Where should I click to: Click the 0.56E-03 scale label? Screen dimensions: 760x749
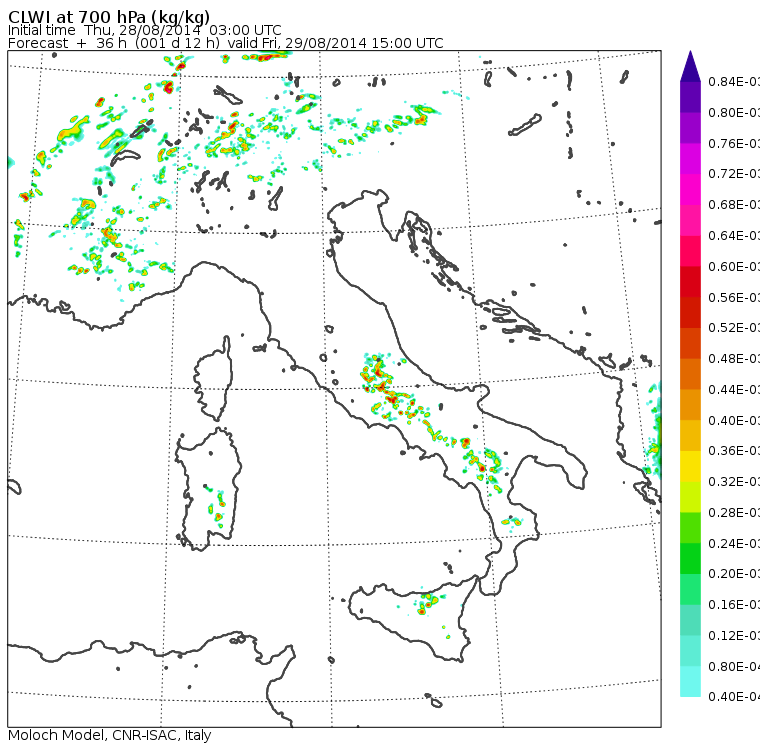[x=734, y=297]
